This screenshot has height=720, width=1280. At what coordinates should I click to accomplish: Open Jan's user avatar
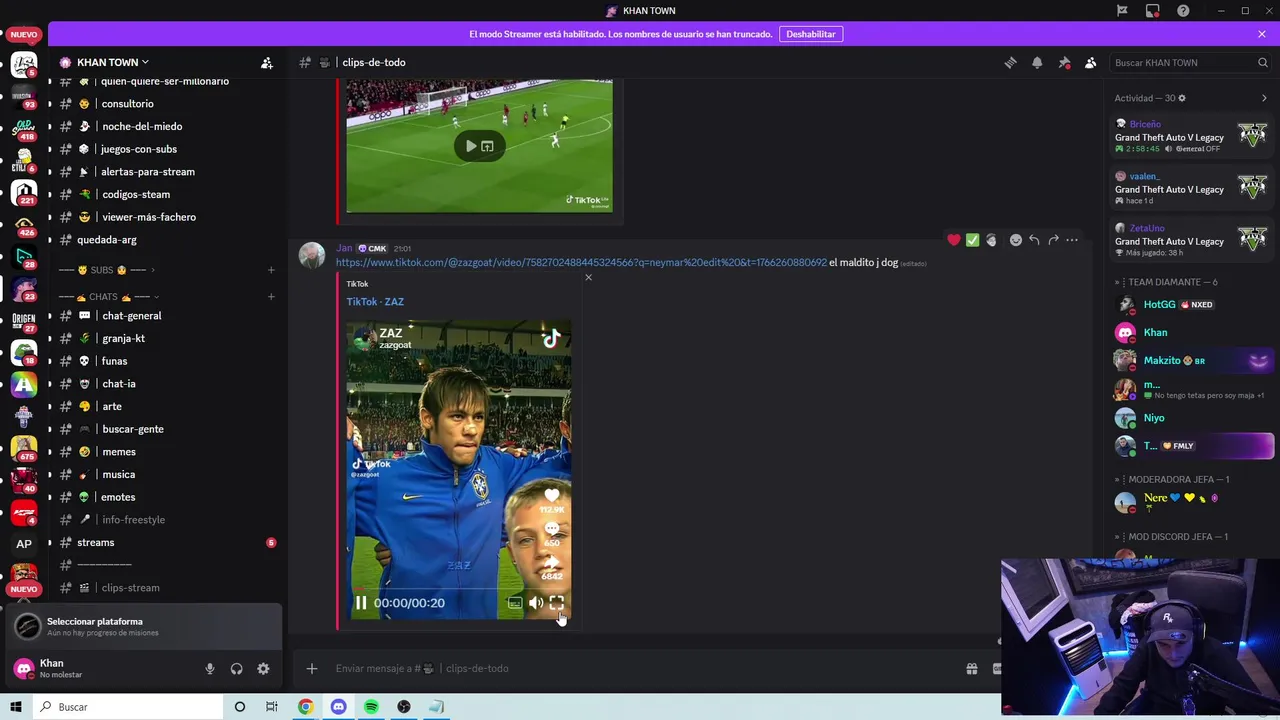(312, 256)
